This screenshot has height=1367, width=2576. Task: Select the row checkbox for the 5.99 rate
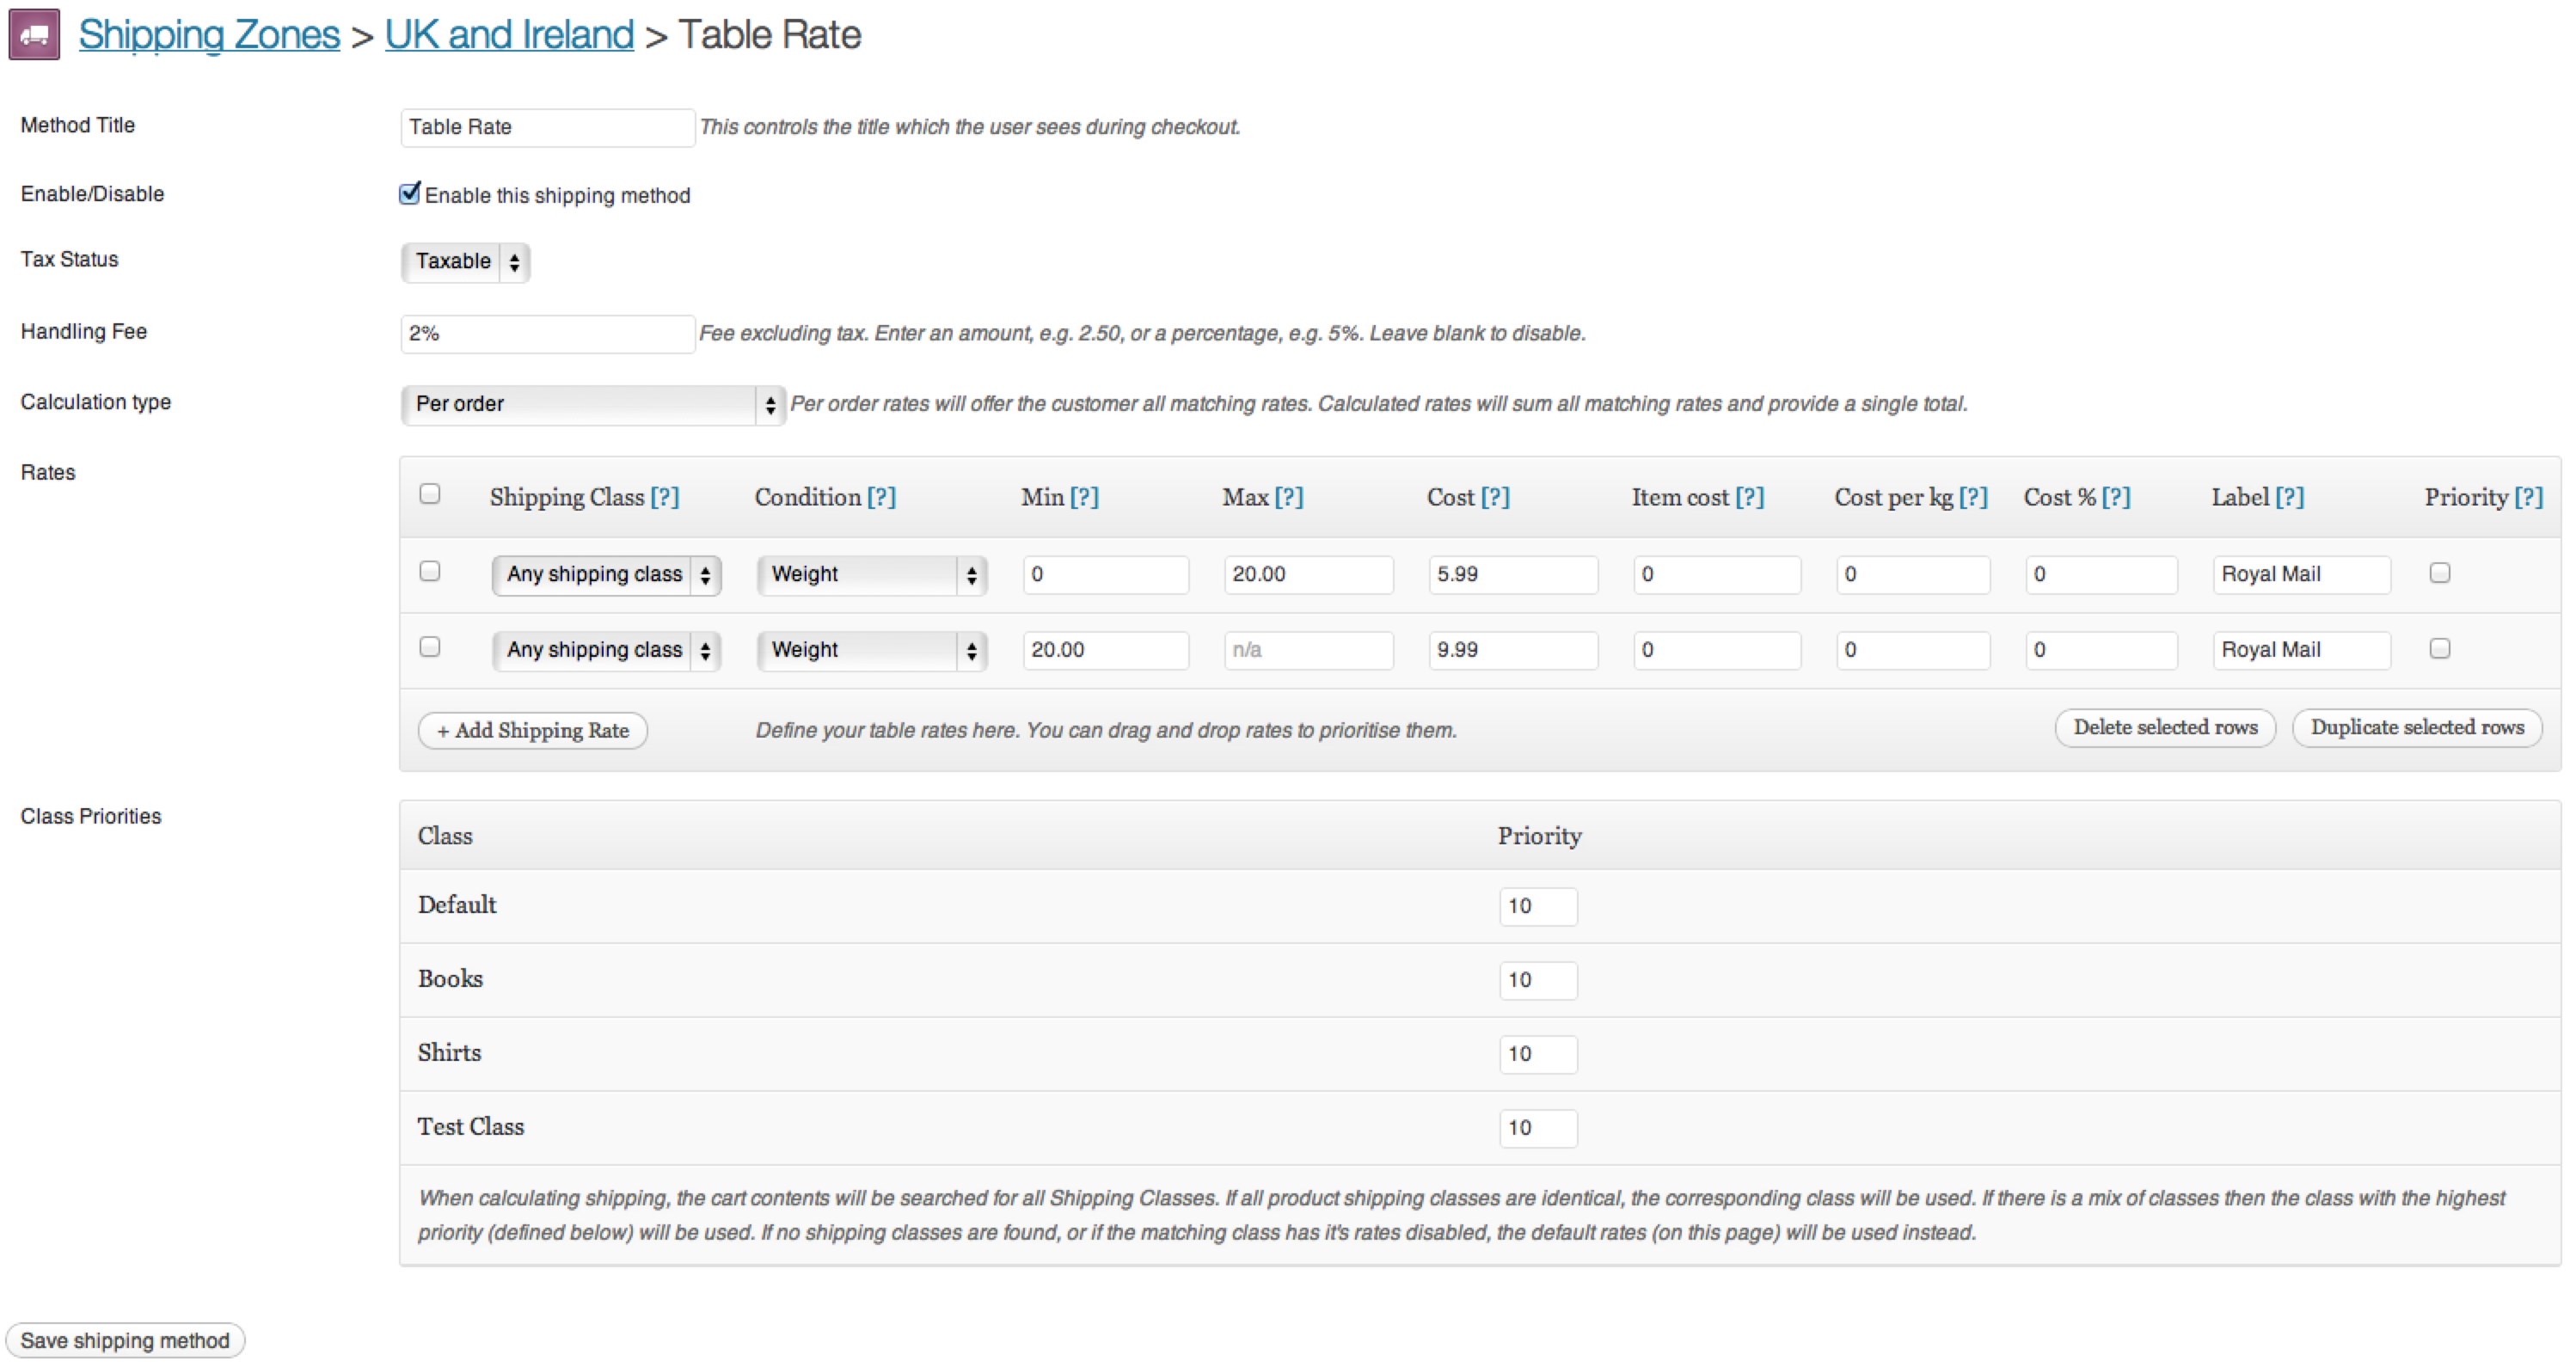(430, 571)
